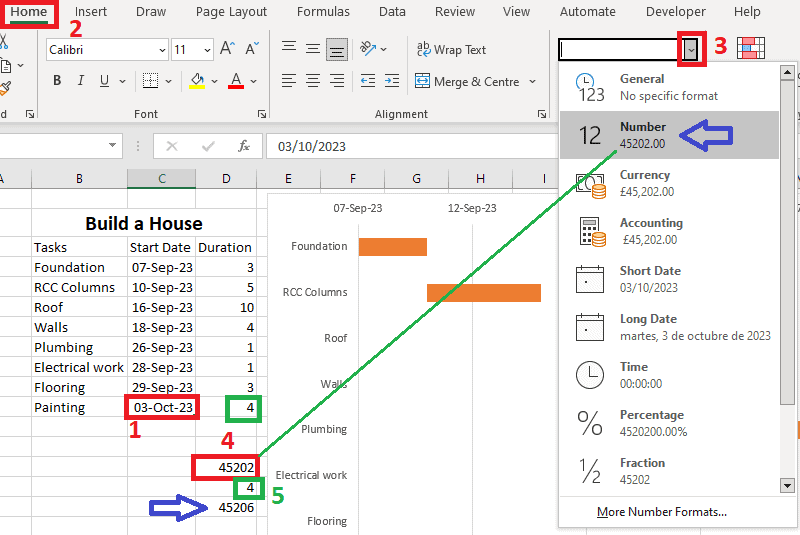Open the Formulas ribbon tab
800x535 pixels.
[323, 12]
